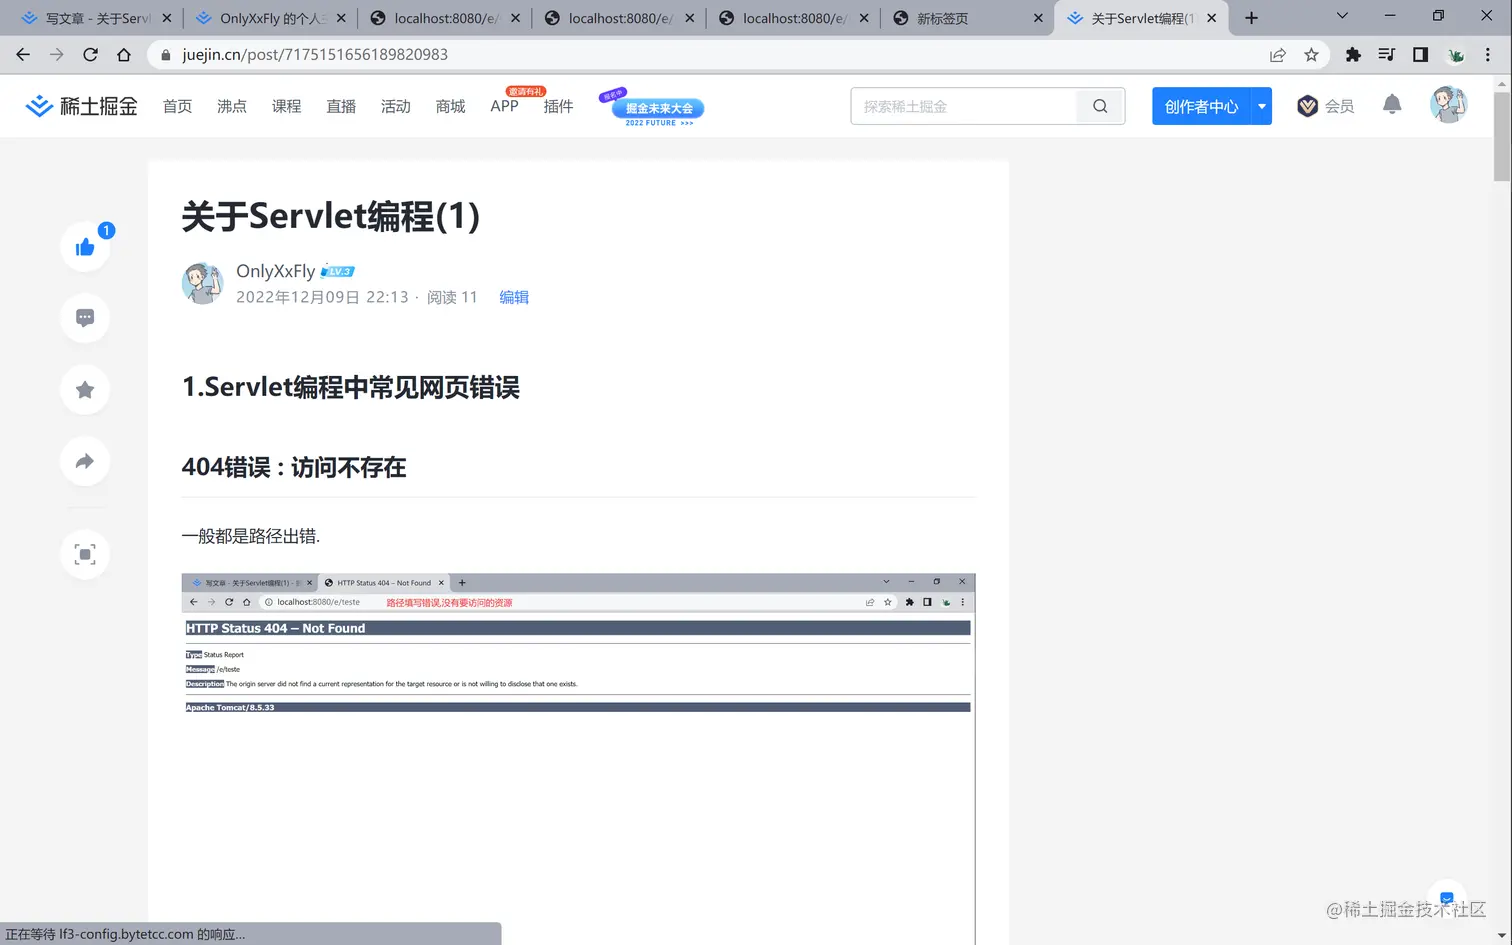
Task: Click the 阅读 11 read count
Action: pos(452,297)
